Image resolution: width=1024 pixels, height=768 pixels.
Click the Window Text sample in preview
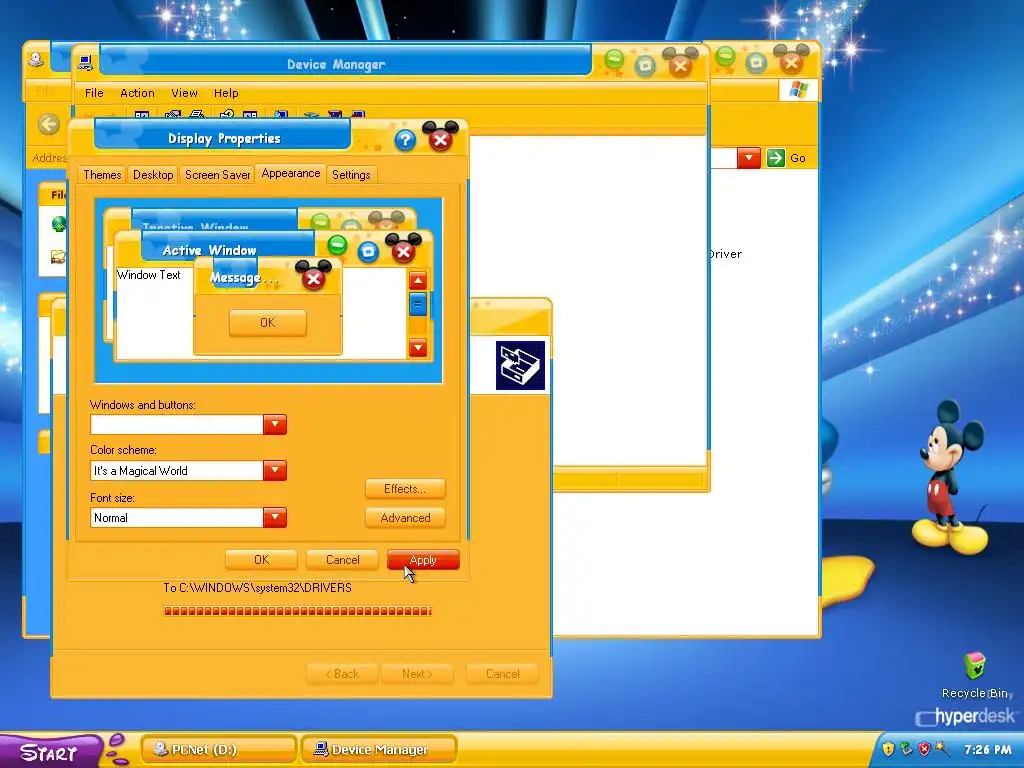(x=149, y=275)
